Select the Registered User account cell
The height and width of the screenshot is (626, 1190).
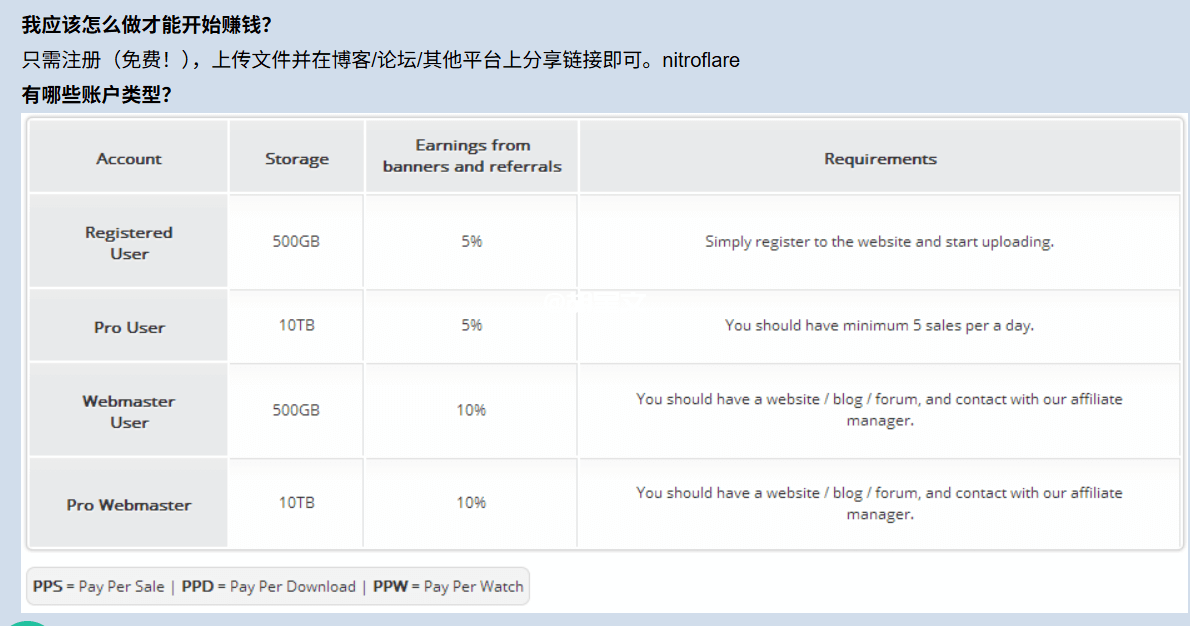point(129,243)
